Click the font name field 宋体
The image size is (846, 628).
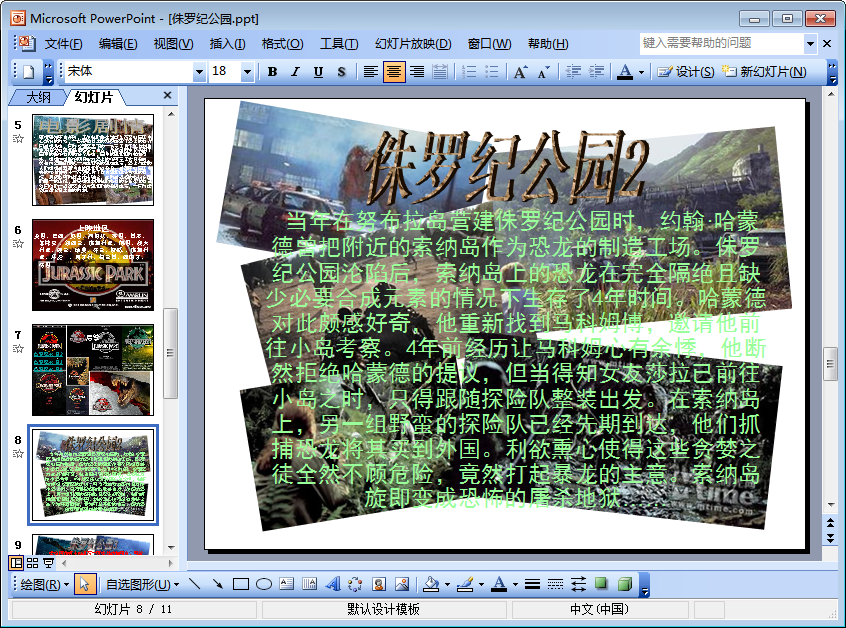tap(129, 71)
